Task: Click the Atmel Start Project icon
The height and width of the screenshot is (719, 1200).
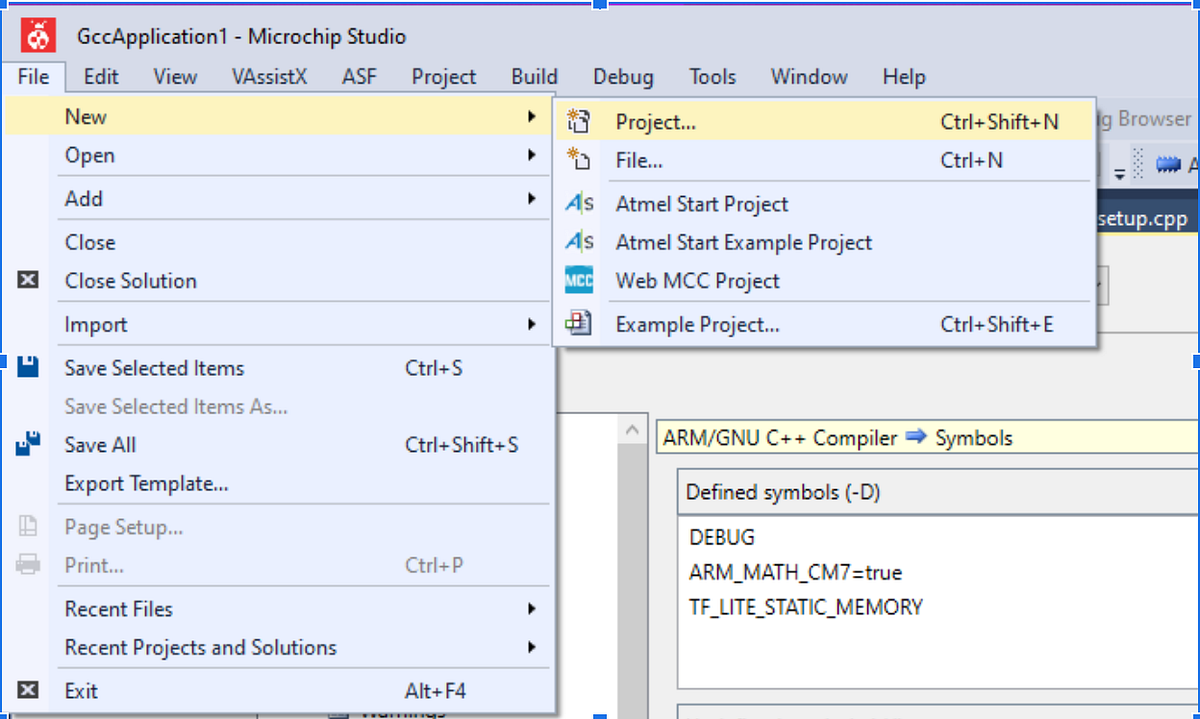Action: click(x=579, y=204)
